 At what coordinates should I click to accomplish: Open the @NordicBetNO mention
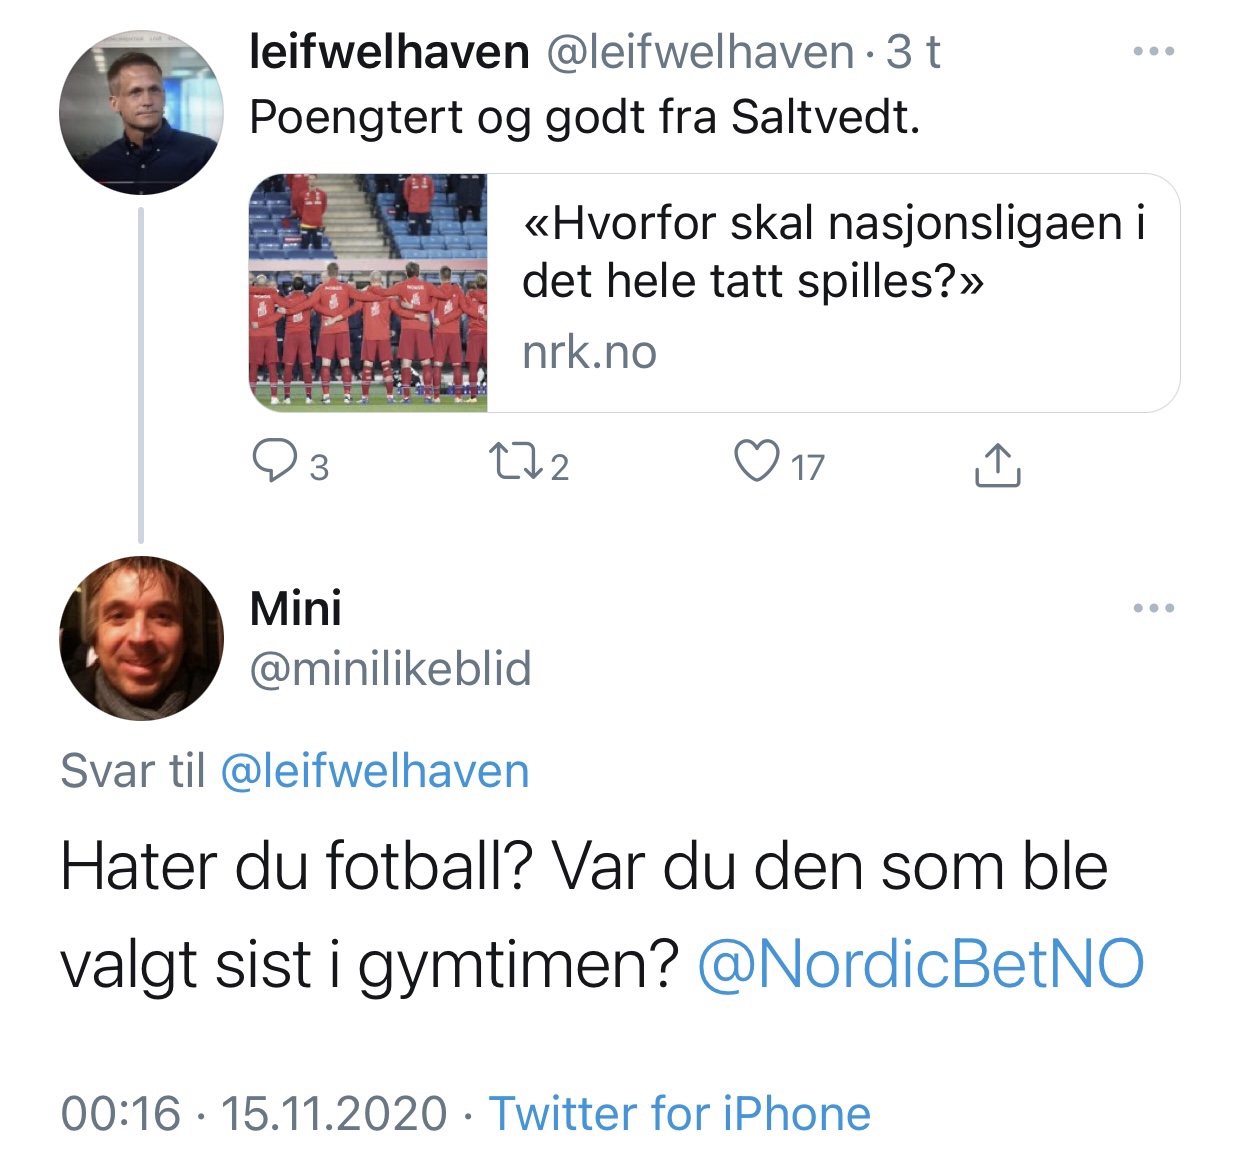(920, 964)
